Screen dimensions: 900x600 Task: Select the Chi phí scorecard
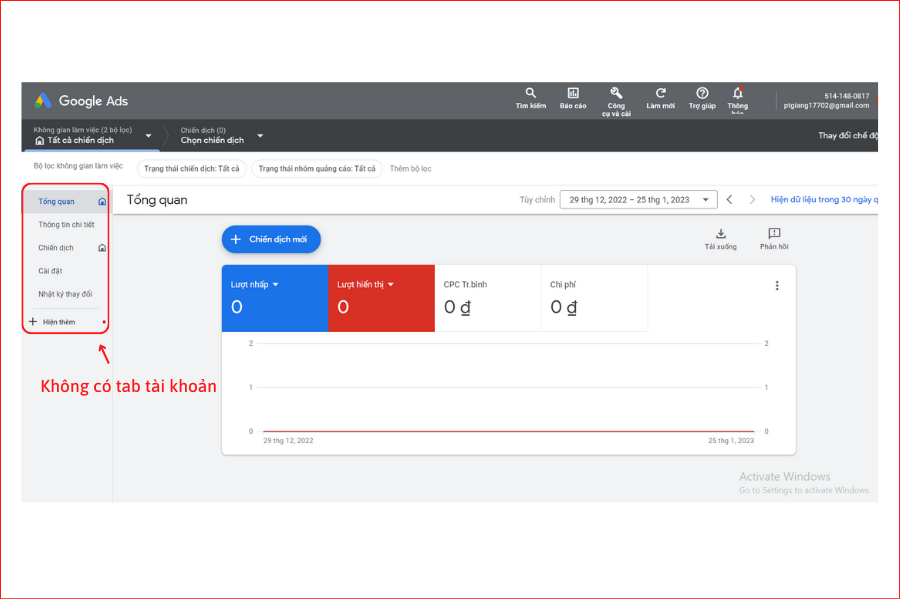click(x=594, y=299)
